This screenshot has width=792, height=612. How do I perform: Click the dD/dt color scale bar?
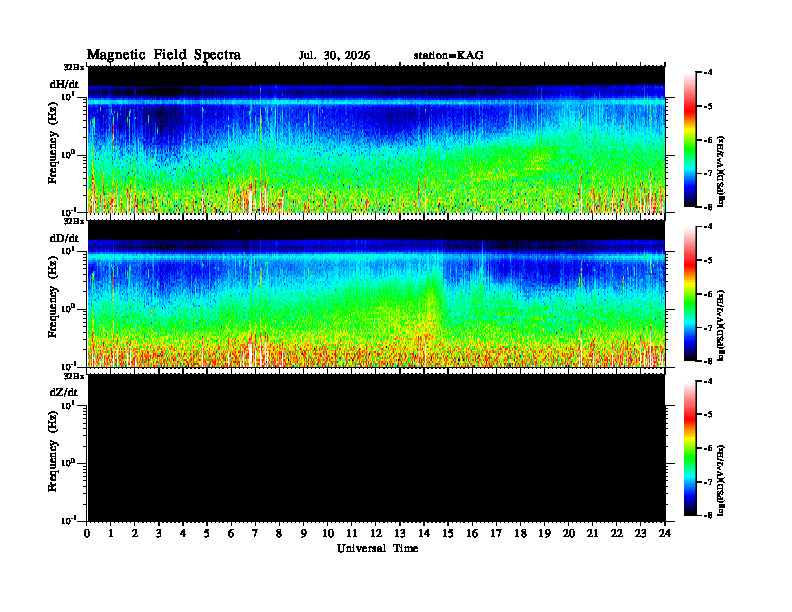pyautogui.click(x=690, y=293)
